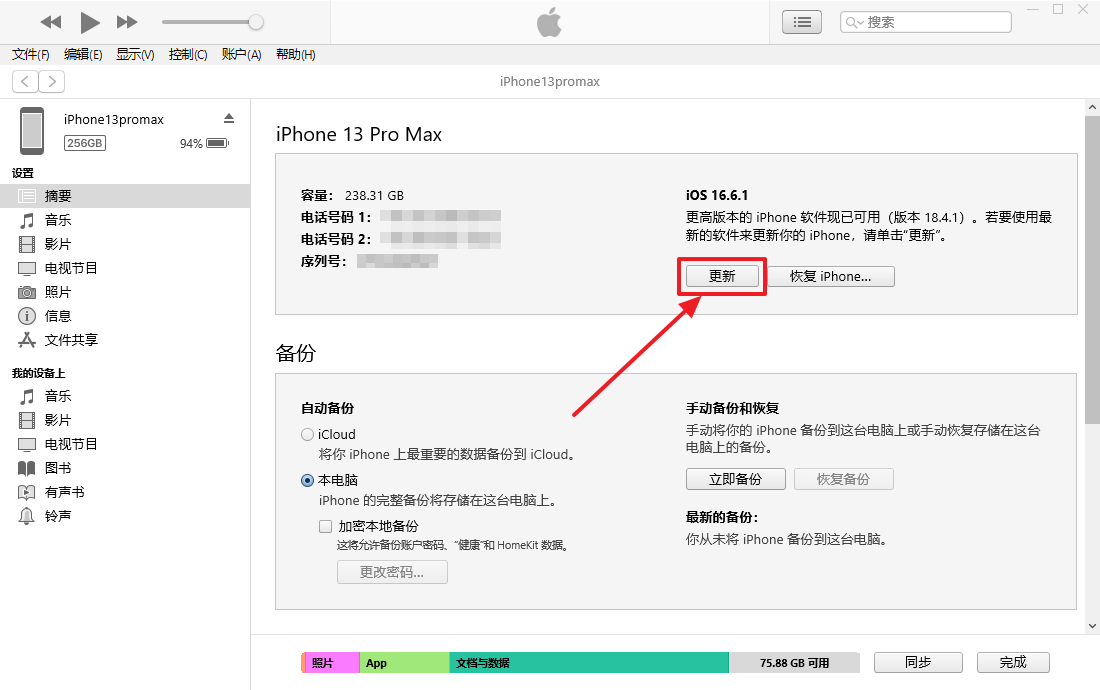Select 照片 camera icon under 设置

pos(27,292)
